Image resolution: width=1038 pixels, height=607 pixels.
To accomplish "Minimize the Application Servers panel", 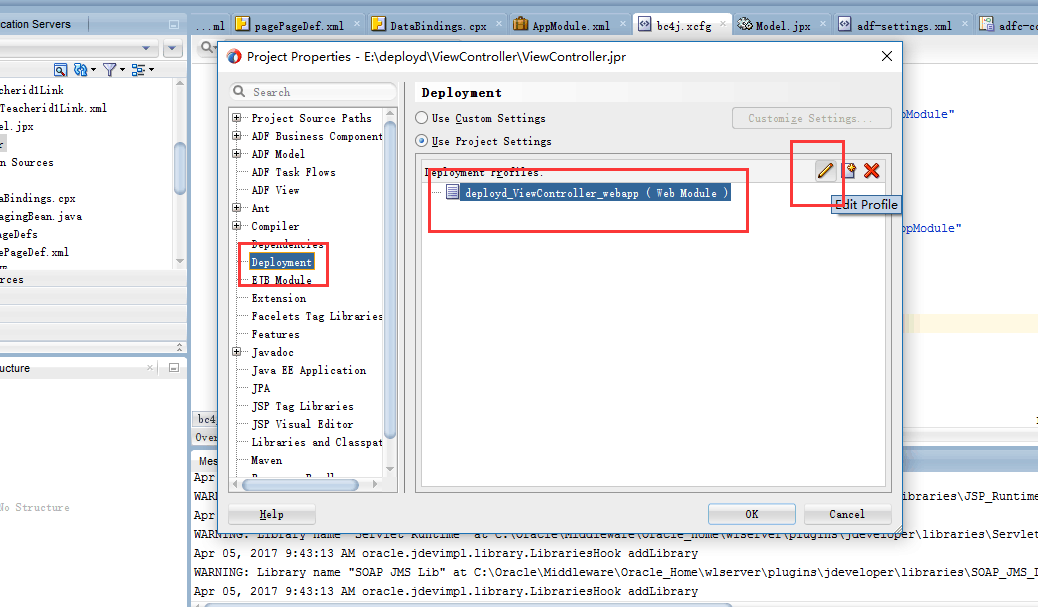I will 173,24.
